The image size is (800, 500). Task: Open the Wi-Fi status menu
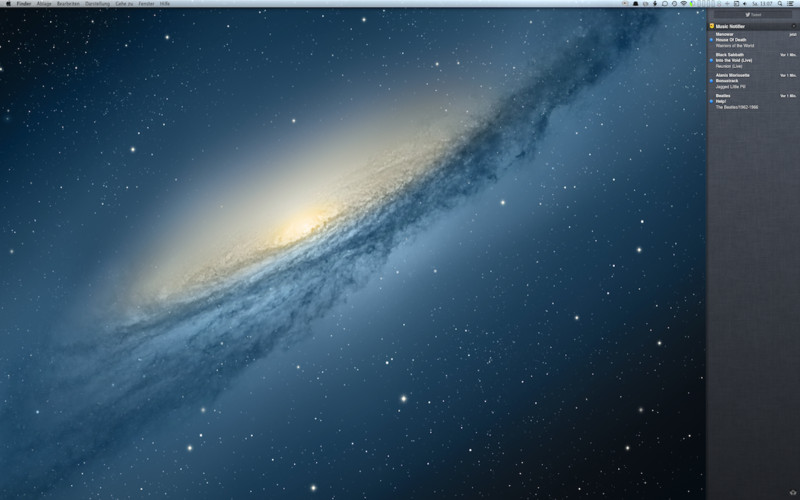pos(684,4)
